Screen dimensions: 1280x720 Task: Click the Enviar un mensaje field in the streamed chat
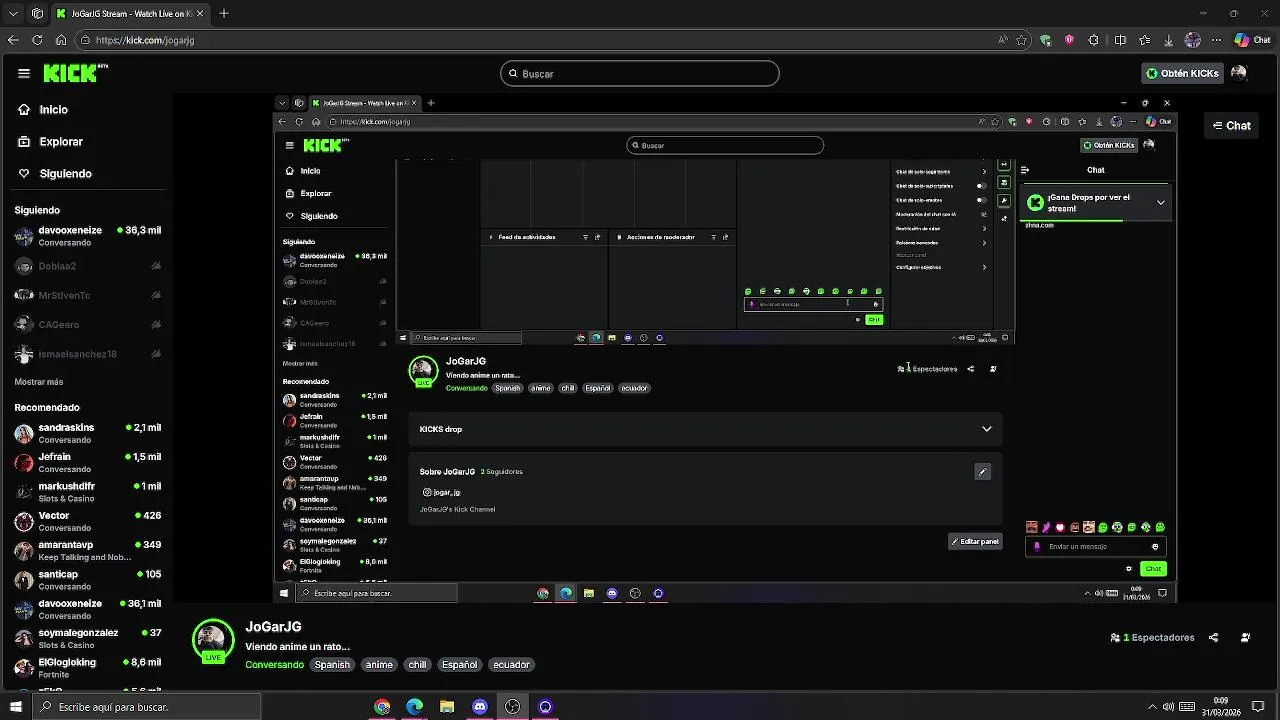tap(1096, 547)
